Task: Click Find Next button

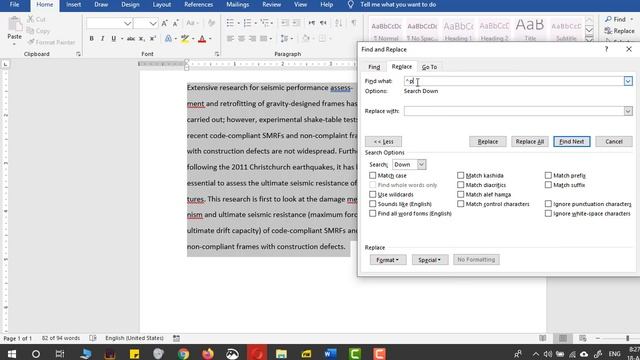Action: point(571,141)
